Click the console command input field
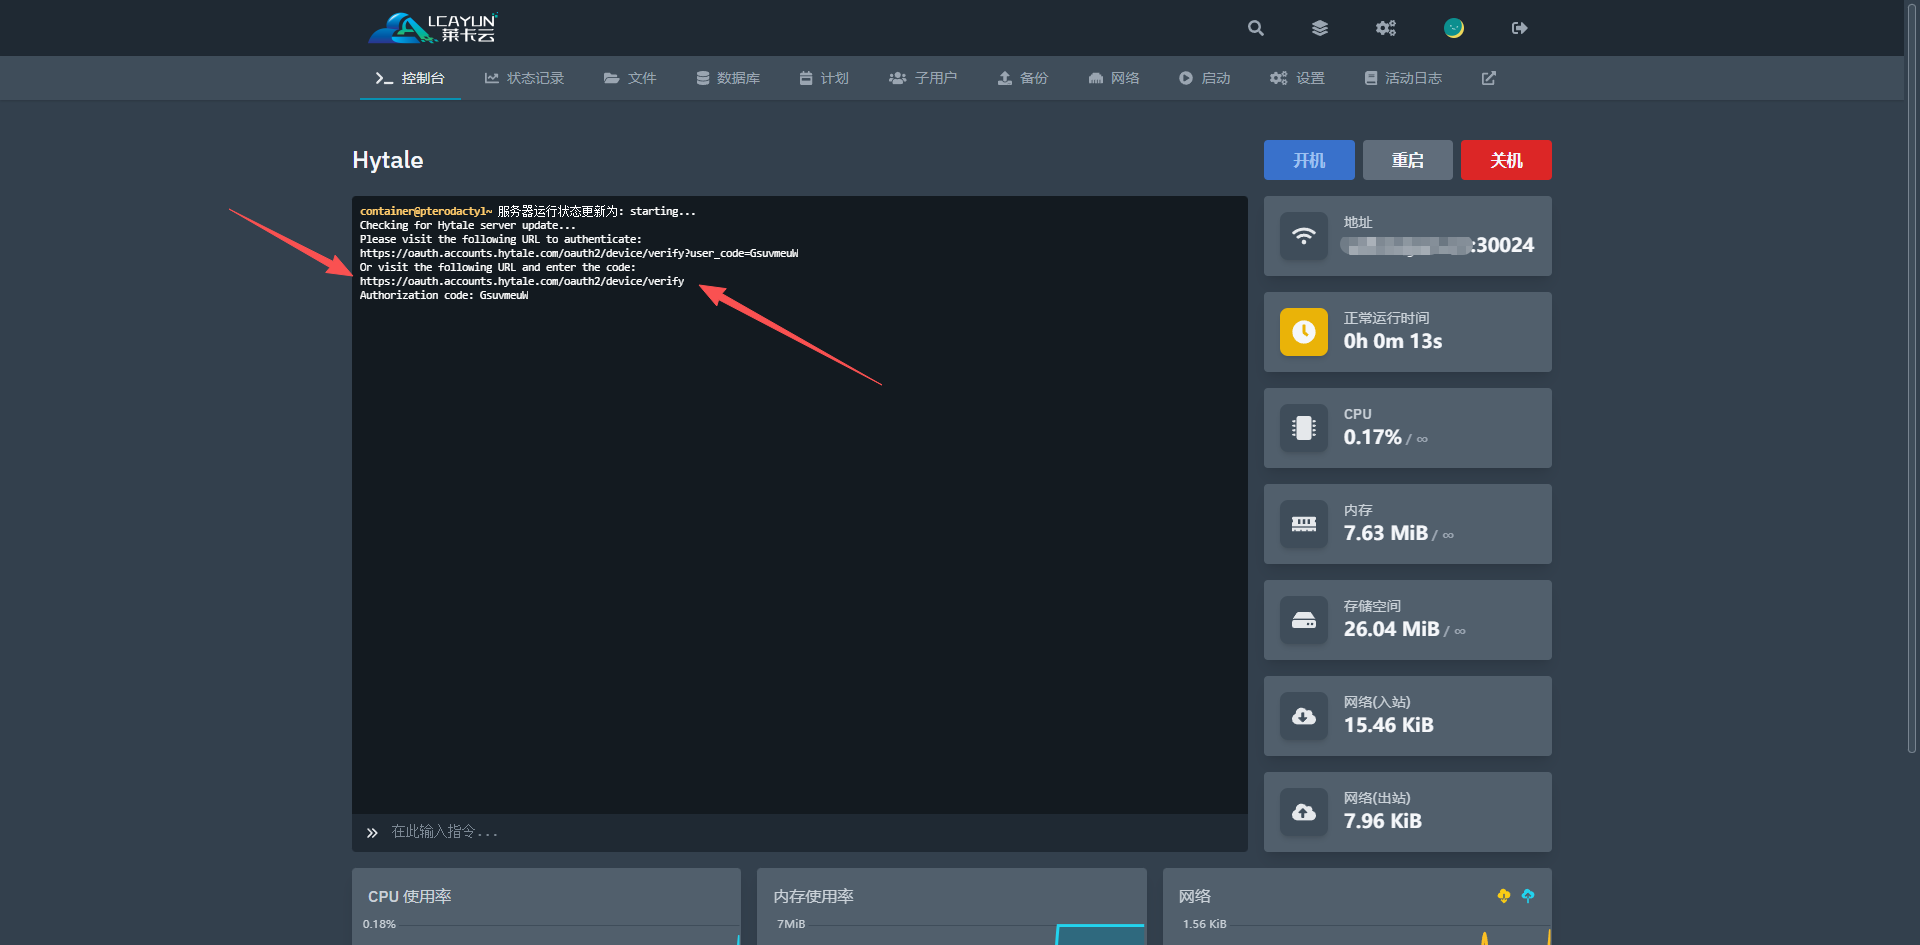The width and height of the screenshot is (1920, 945). [800, 832]
